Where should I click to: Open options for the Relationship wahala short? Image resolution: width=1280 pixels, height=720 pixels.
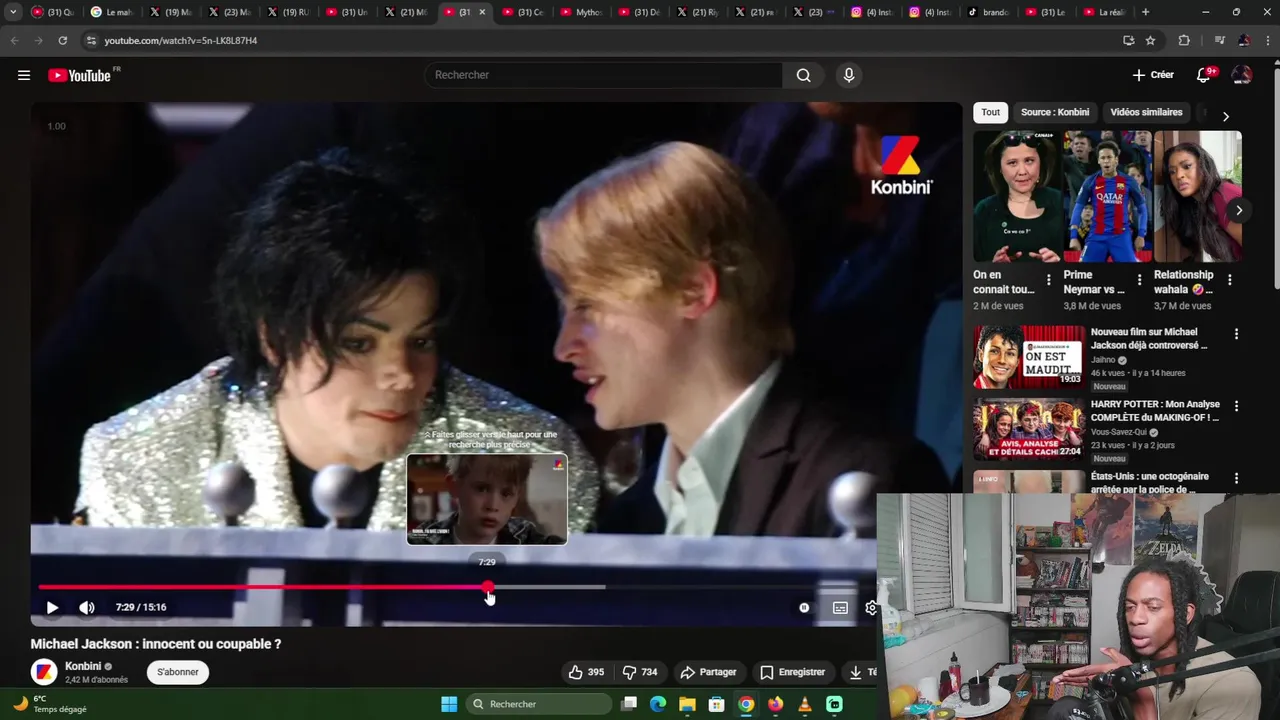(x=1229, y=280)
